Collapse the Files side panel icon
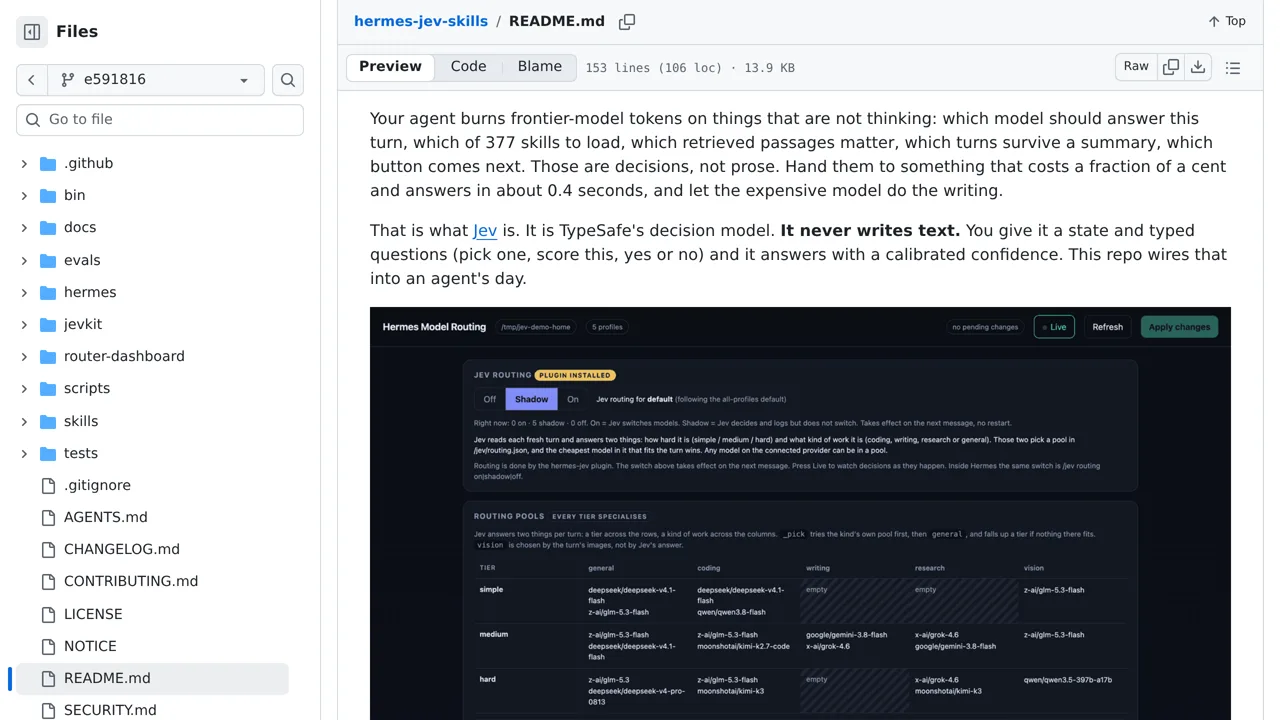The image size is (1280, 720). pos(32,32)
